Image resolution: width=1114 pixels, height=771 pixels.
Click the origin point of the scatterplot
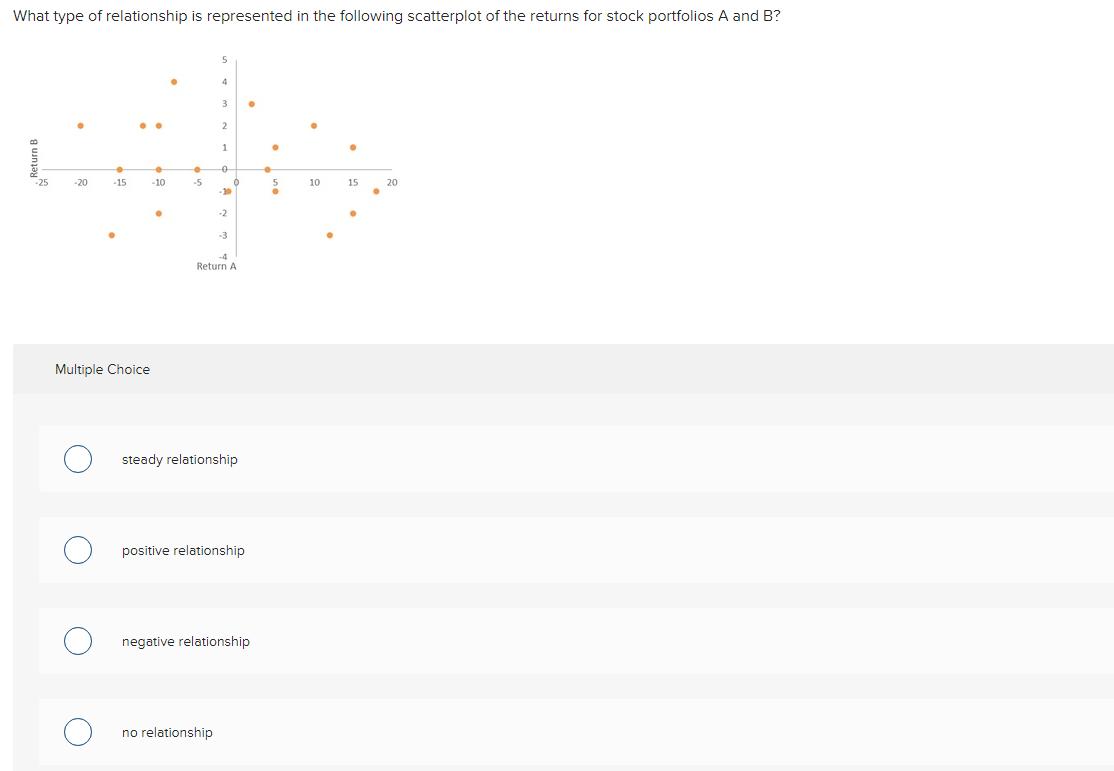pyautogui.click(x=236, y=167)
